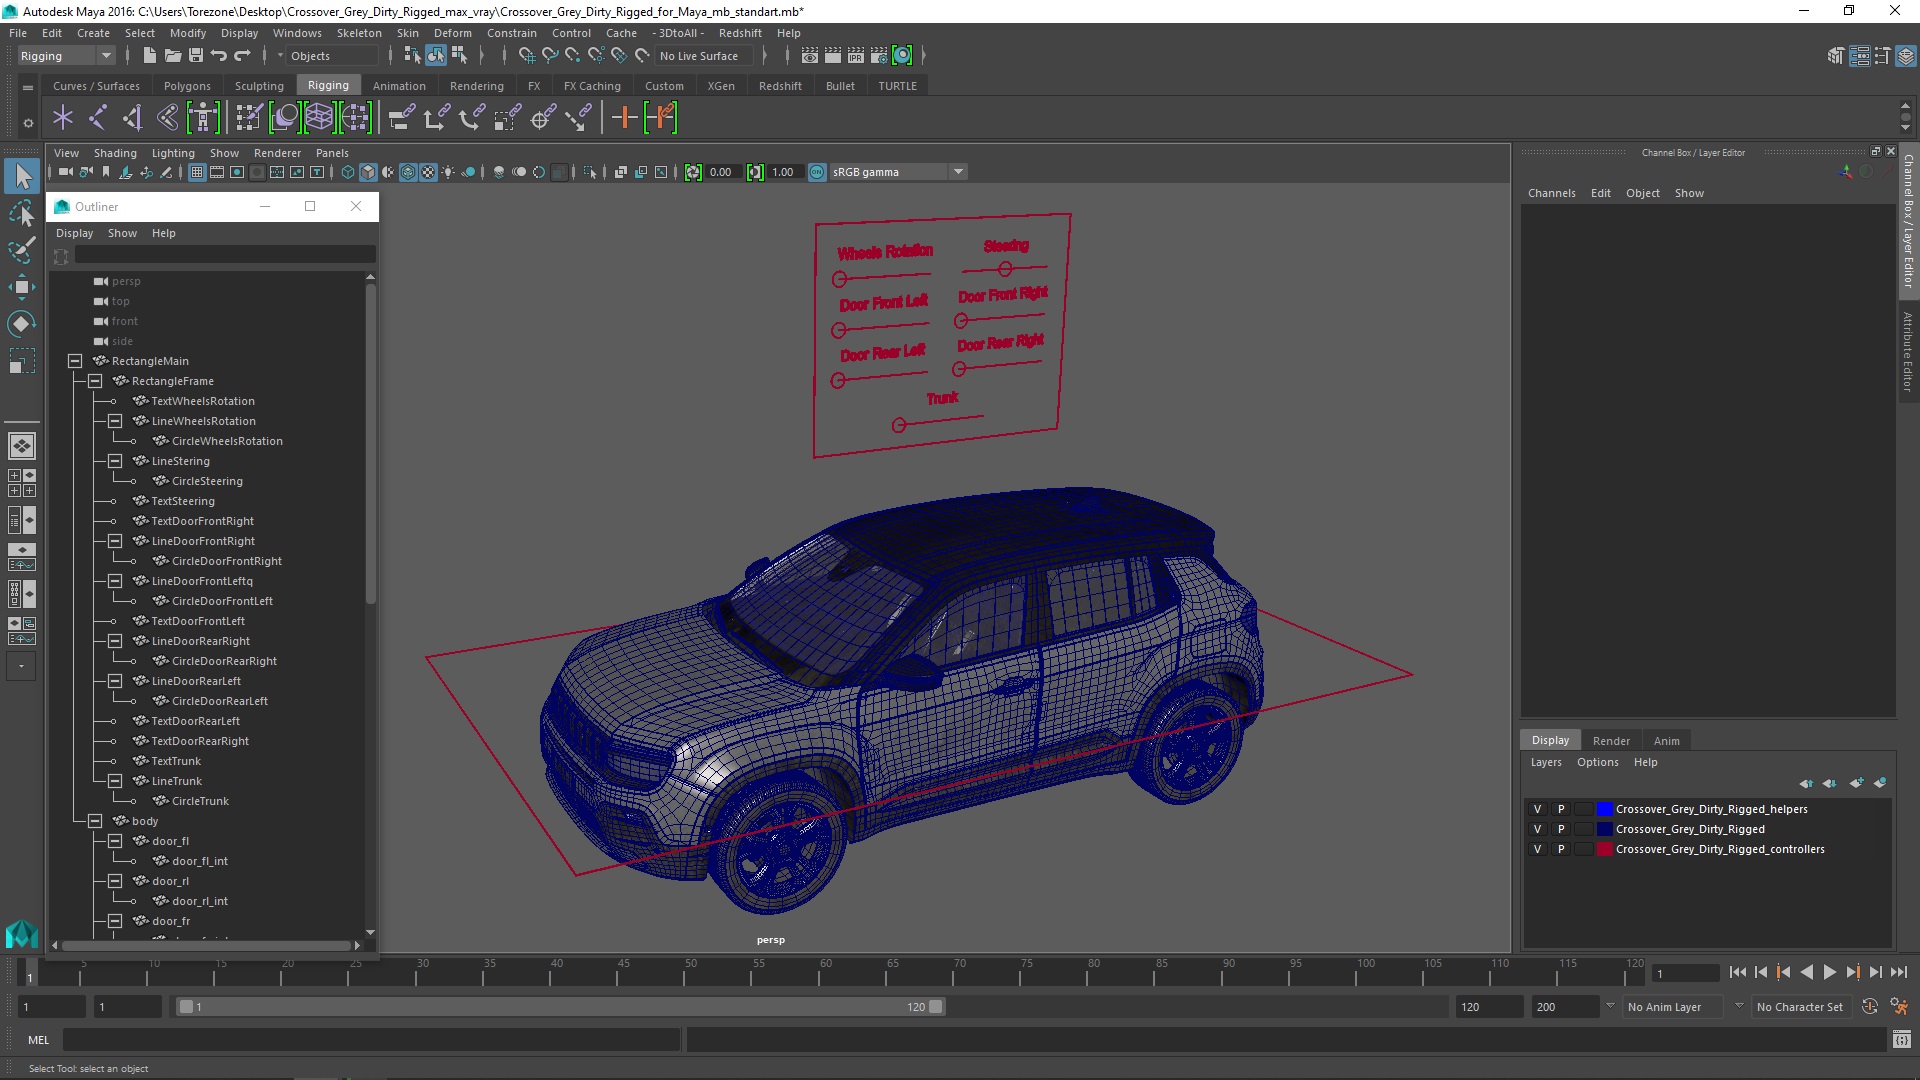Viewport: 1920px width, 1080px height.
Task: Click the Create IK Handle shelf icon
Action: coord(133,118)
